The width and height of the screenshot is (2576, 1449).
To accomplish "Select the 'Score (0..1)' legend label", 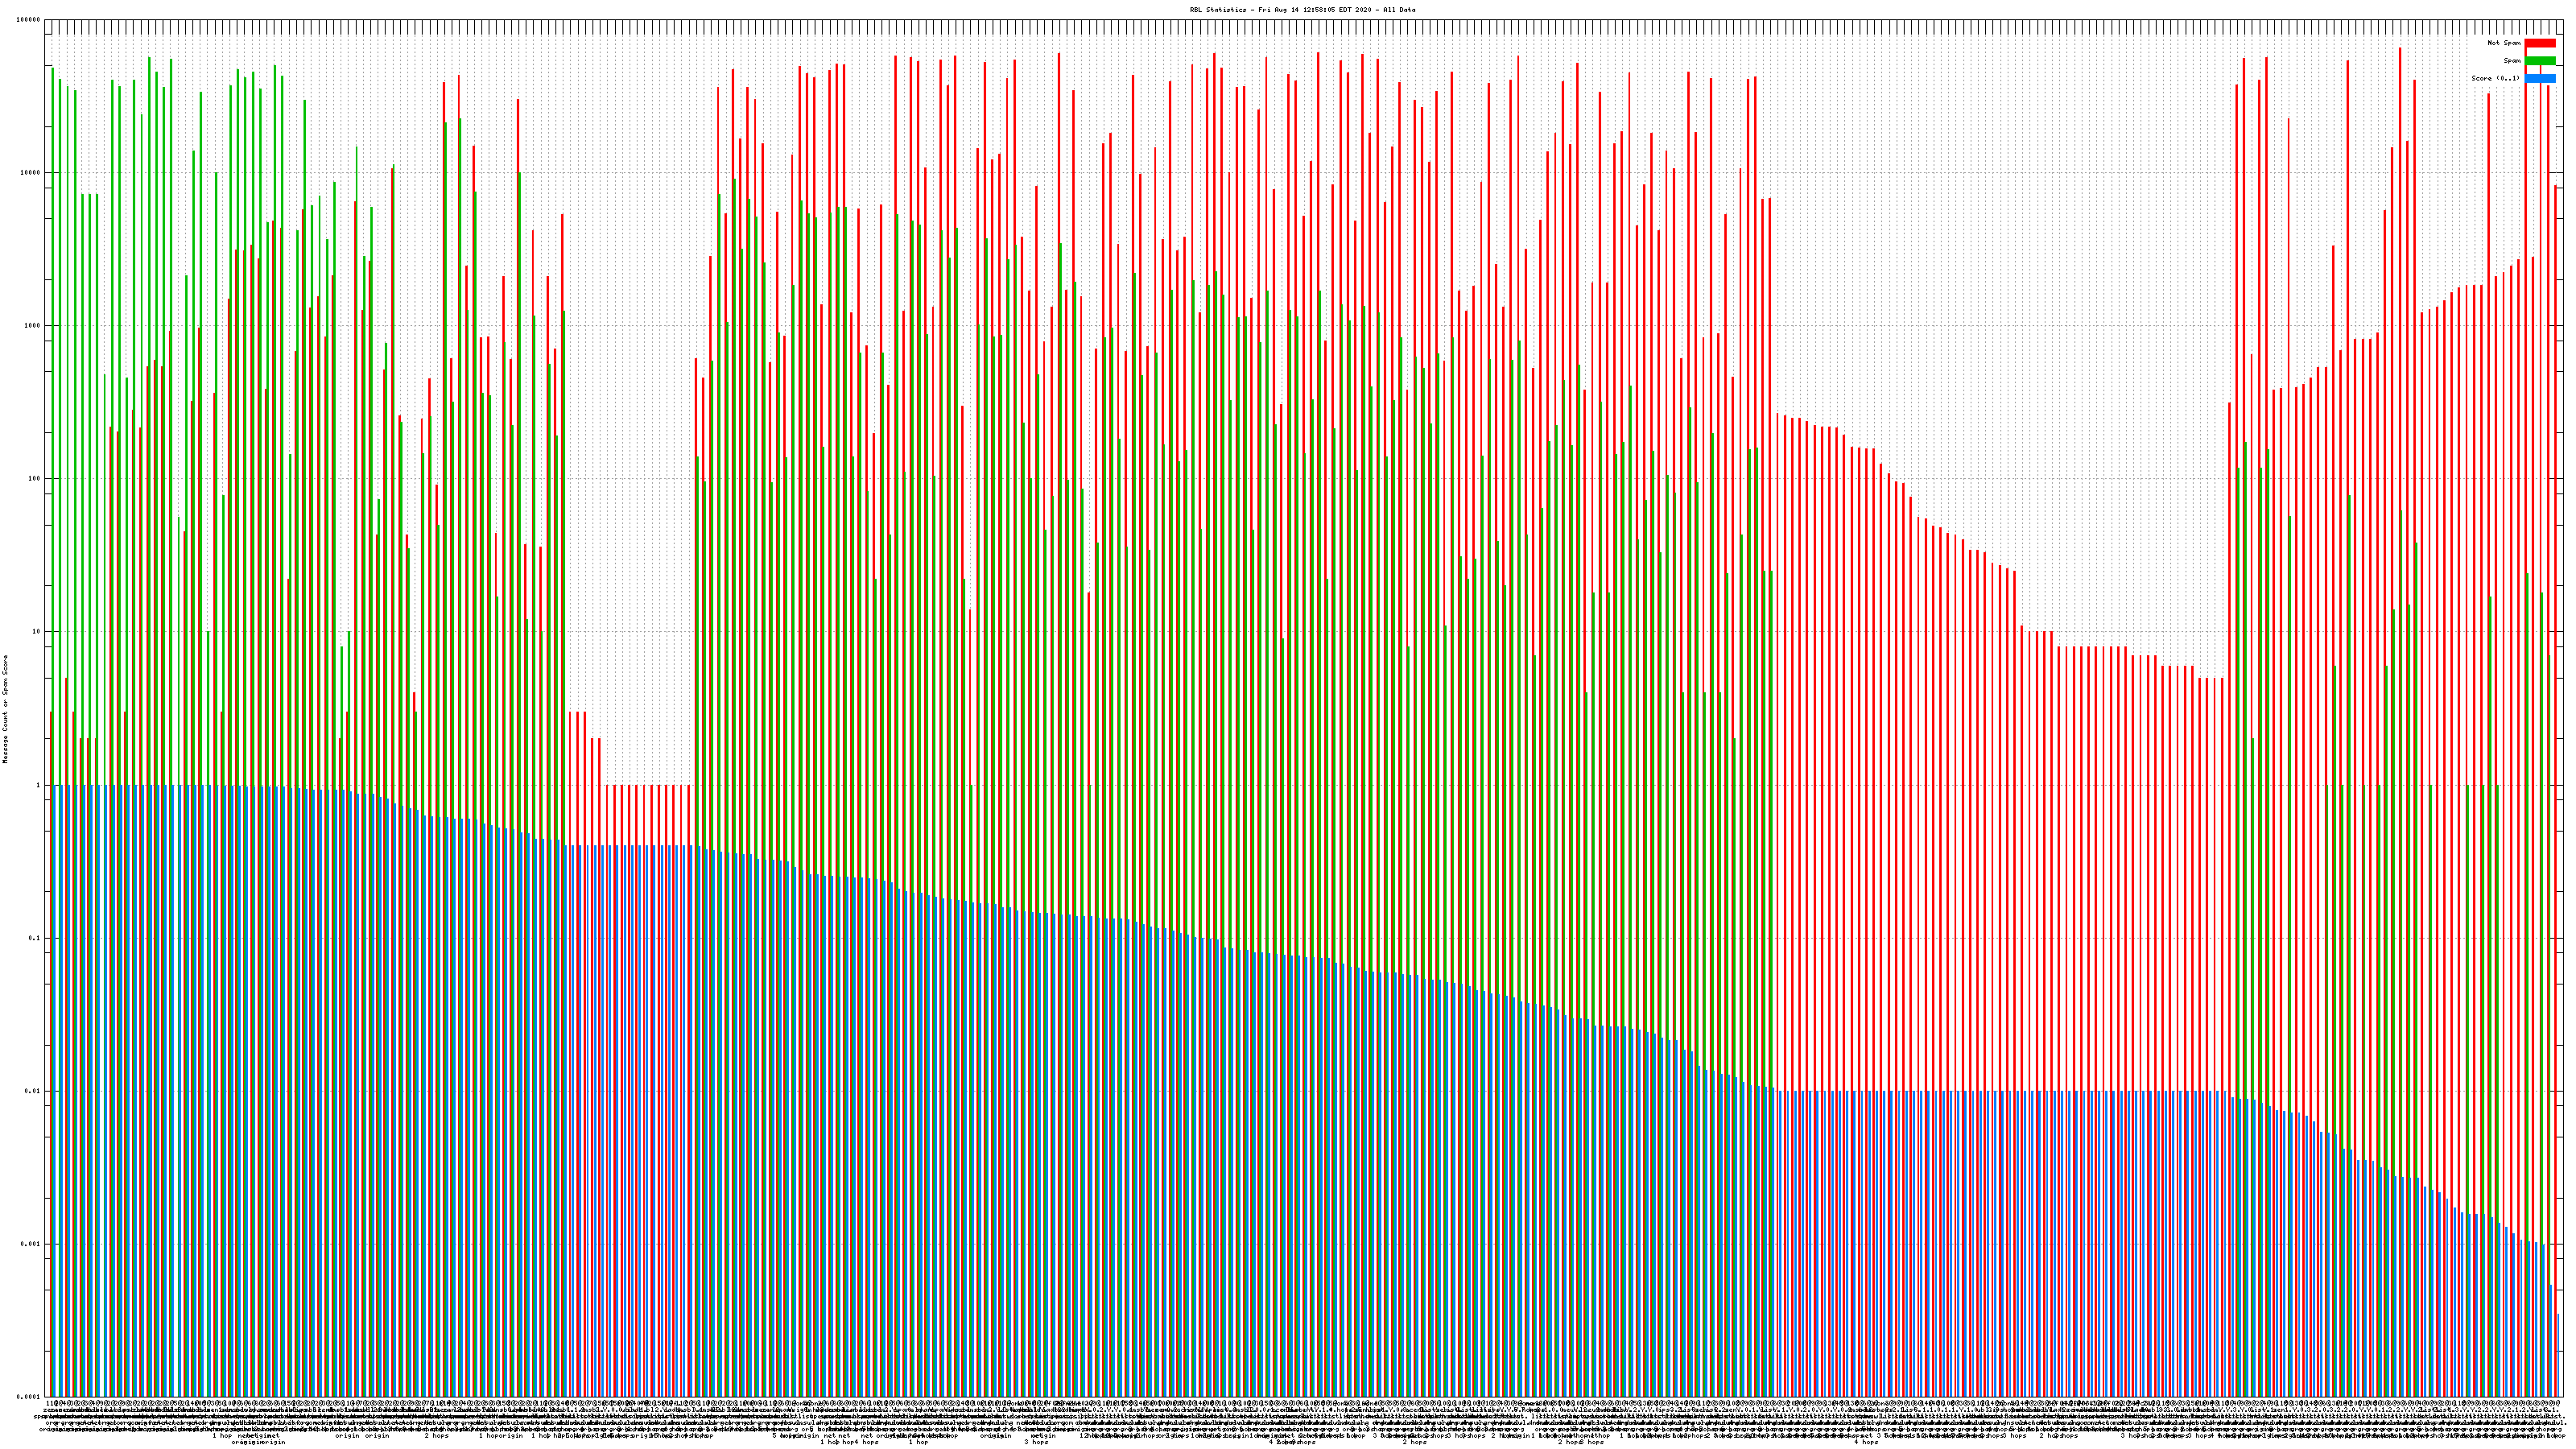I will pyautogui.click(x=2495, y=78).
